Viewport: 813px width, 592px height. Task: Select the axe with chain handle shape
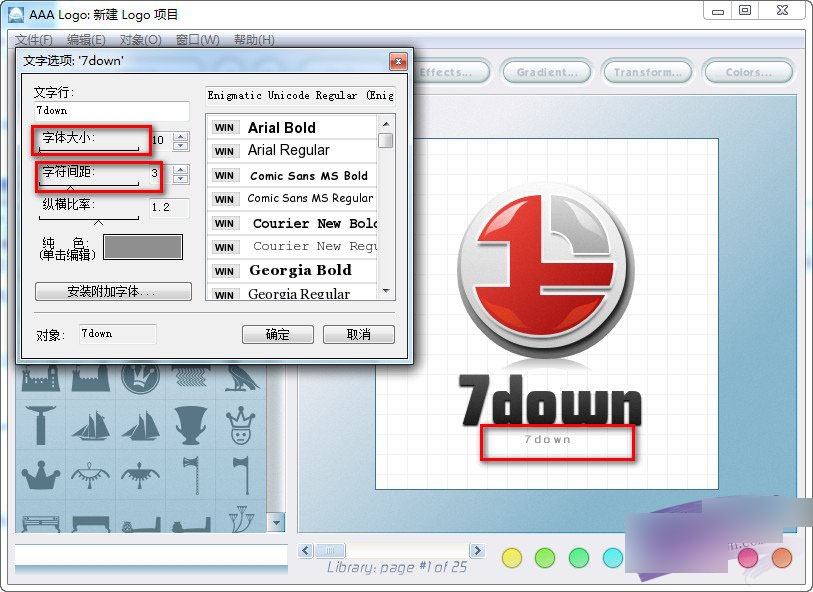coord(192,475)
